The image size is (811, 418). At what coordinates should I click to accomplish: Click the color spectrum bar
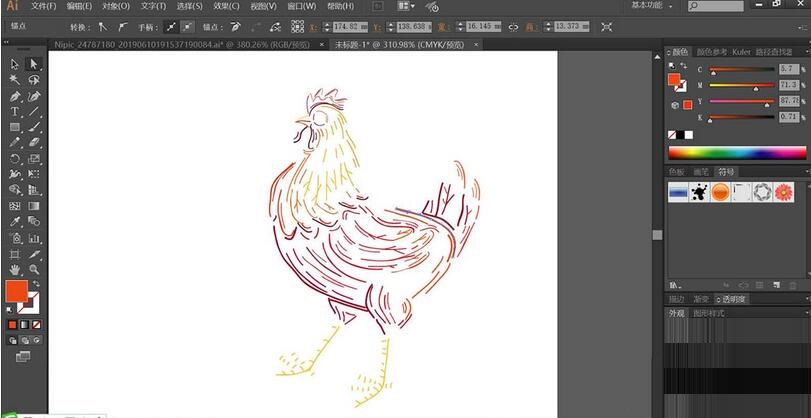737,152
